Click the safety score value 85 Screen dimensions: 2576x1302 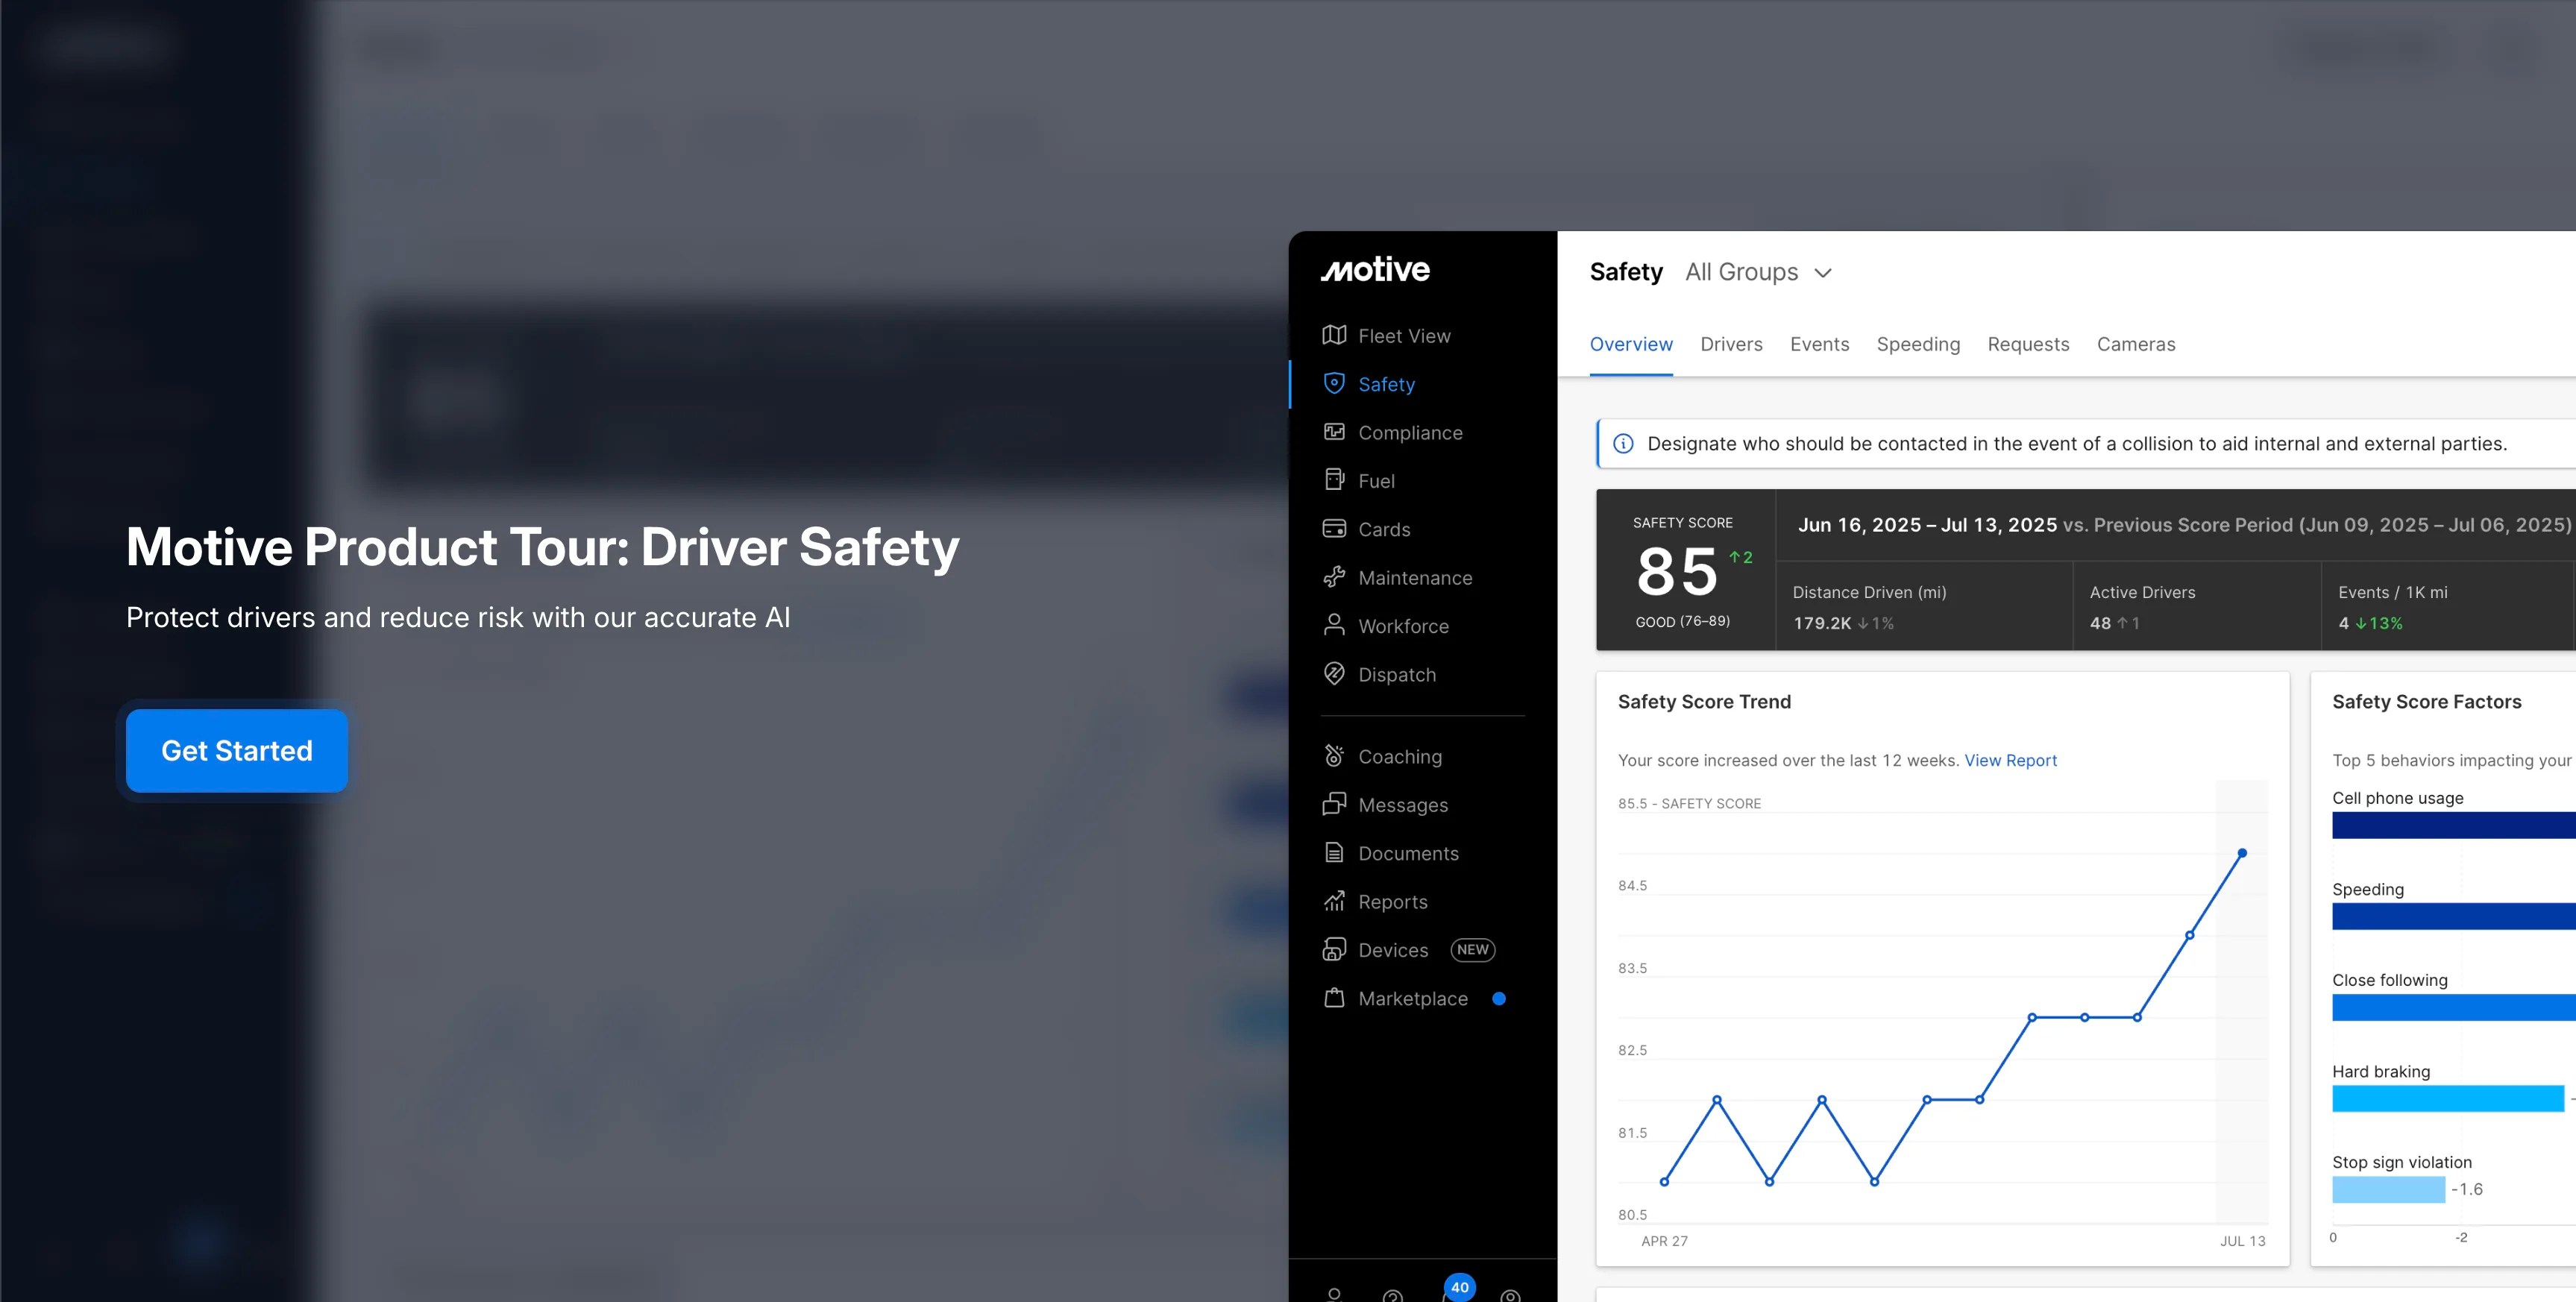[x=1677, y=571]
